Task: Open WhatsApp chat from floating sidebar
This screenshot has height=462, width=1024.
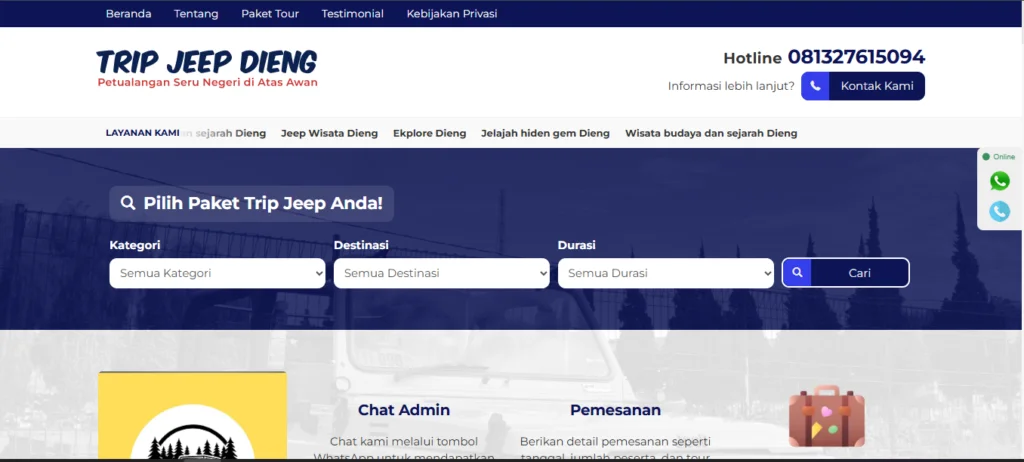Action: pyautogui.click(x=999, y=181)
